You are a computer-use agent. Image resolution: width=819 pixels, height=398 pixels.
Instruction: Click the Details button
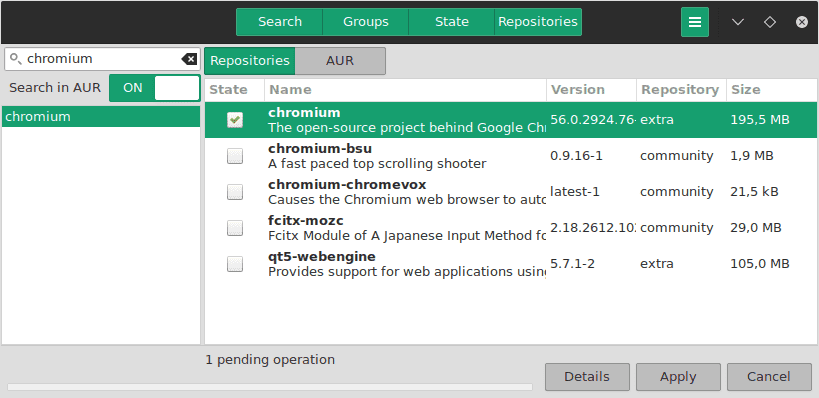click(587, 377)
